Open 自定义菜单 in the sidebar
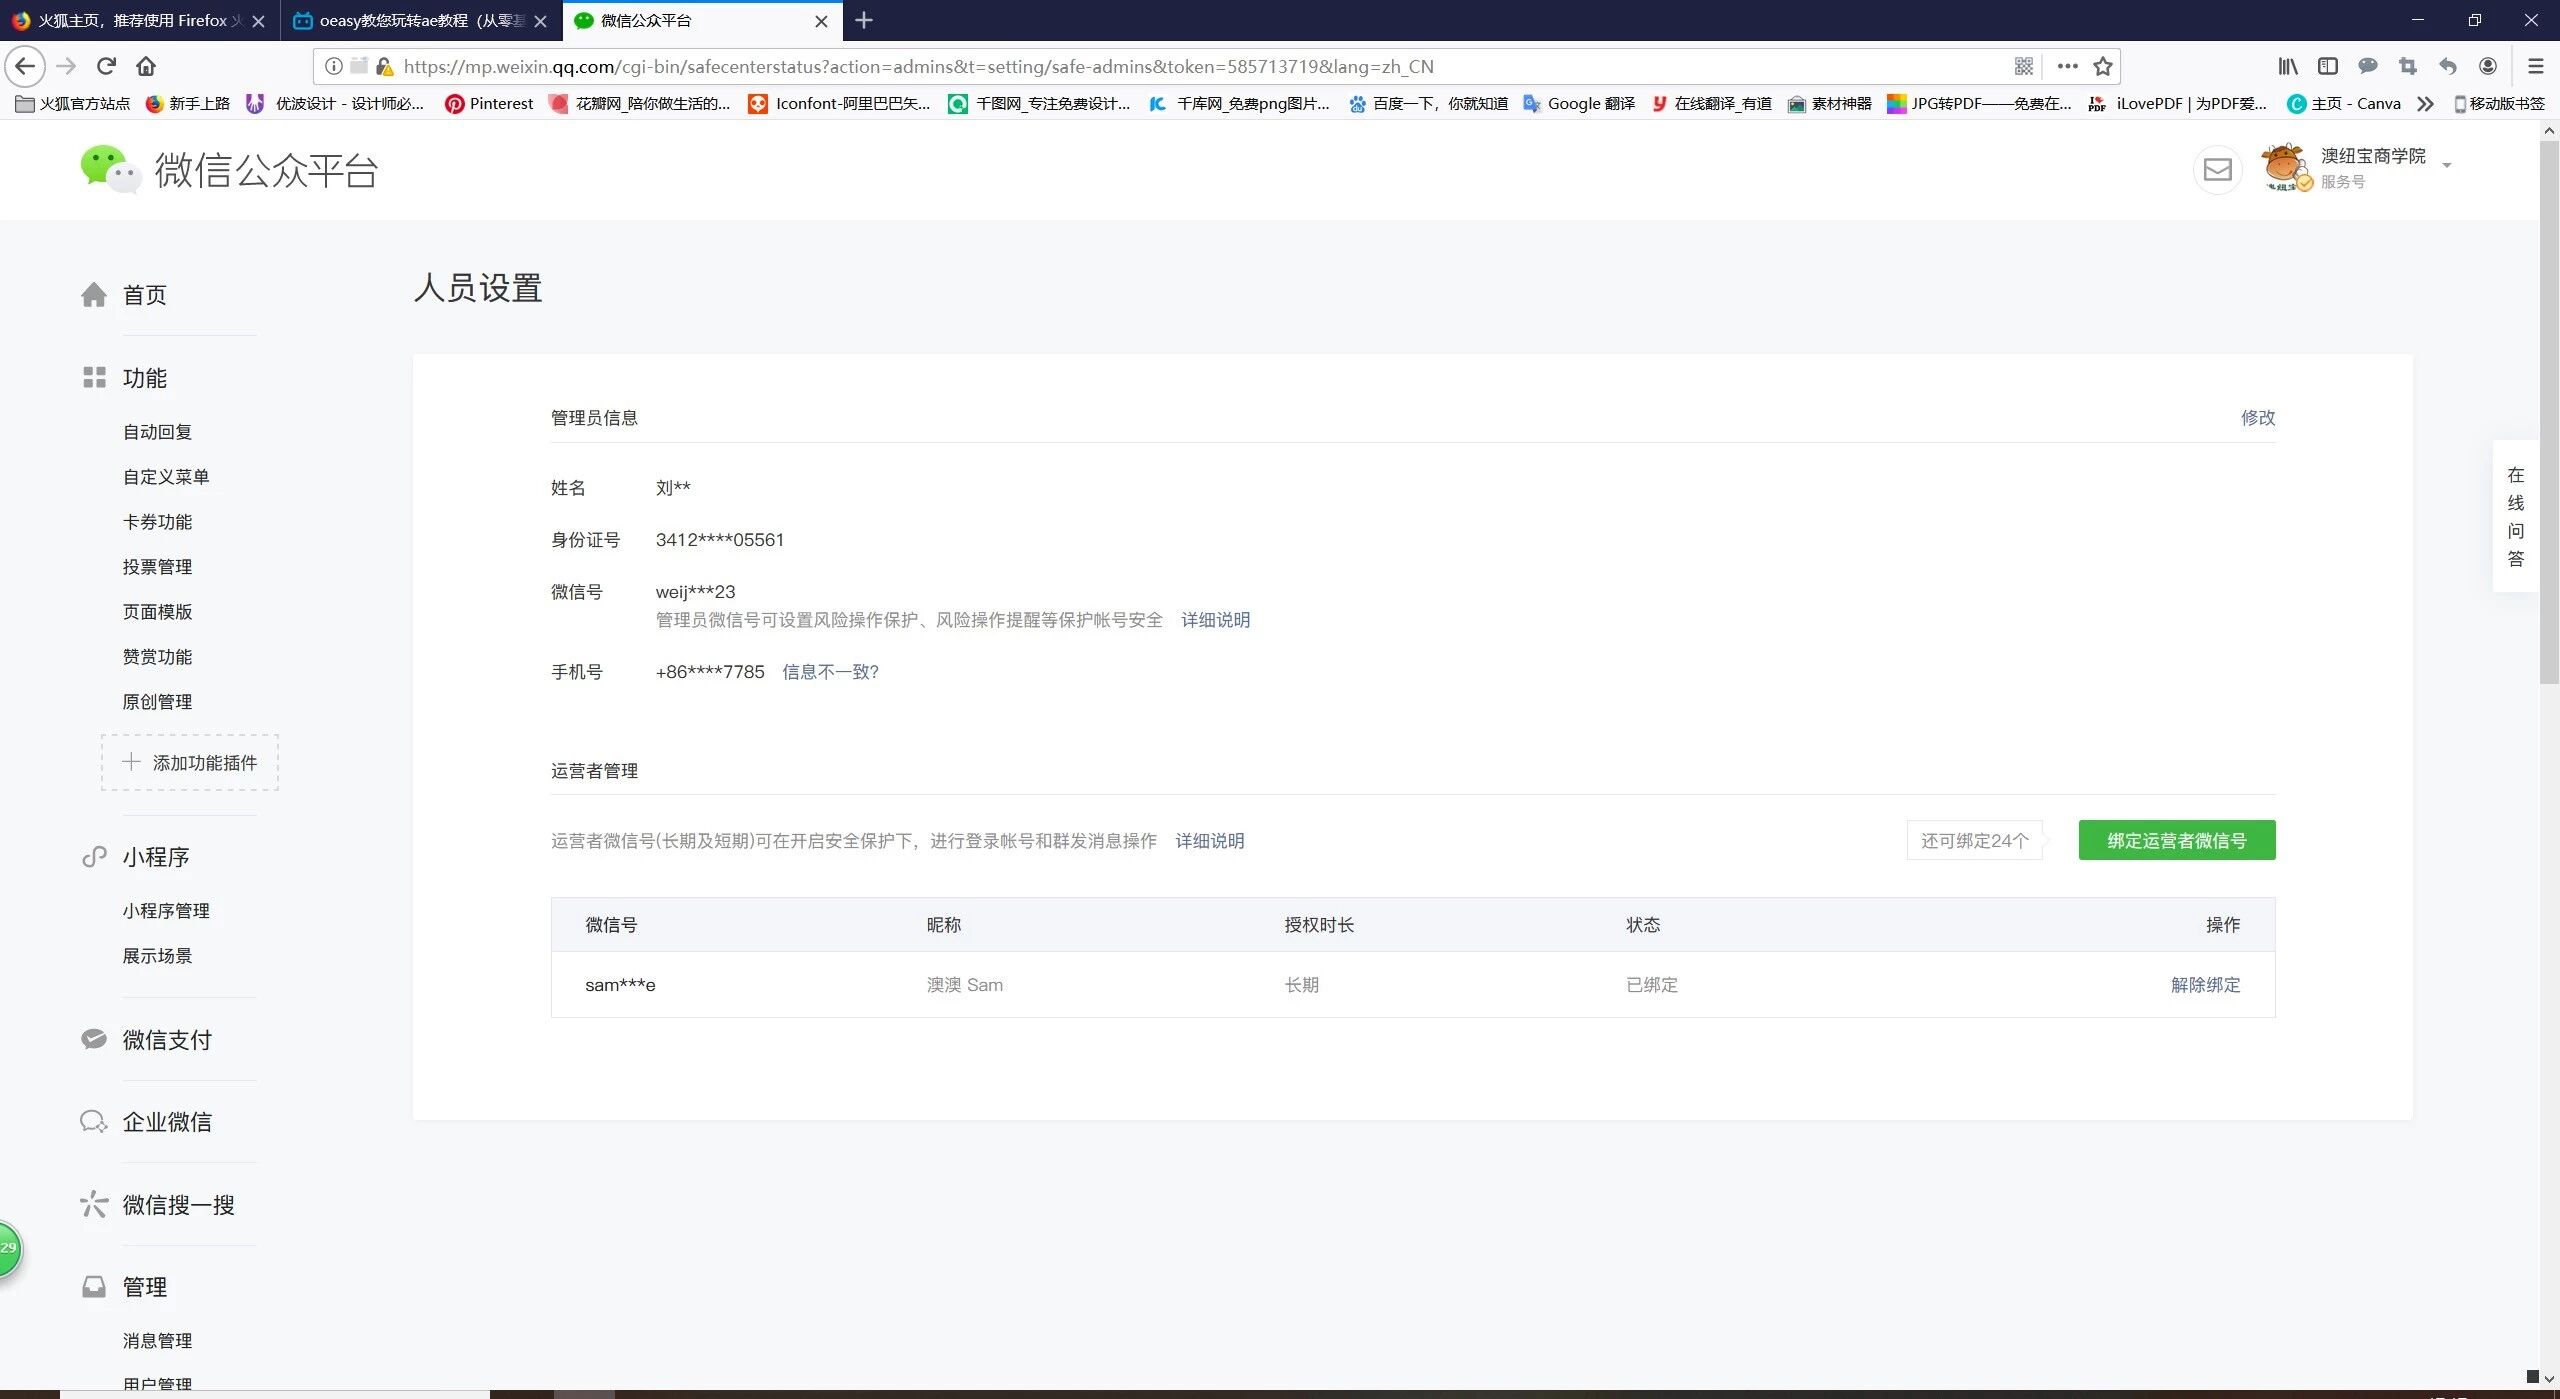This screenshot has width=2560, height=1399. 166,477
